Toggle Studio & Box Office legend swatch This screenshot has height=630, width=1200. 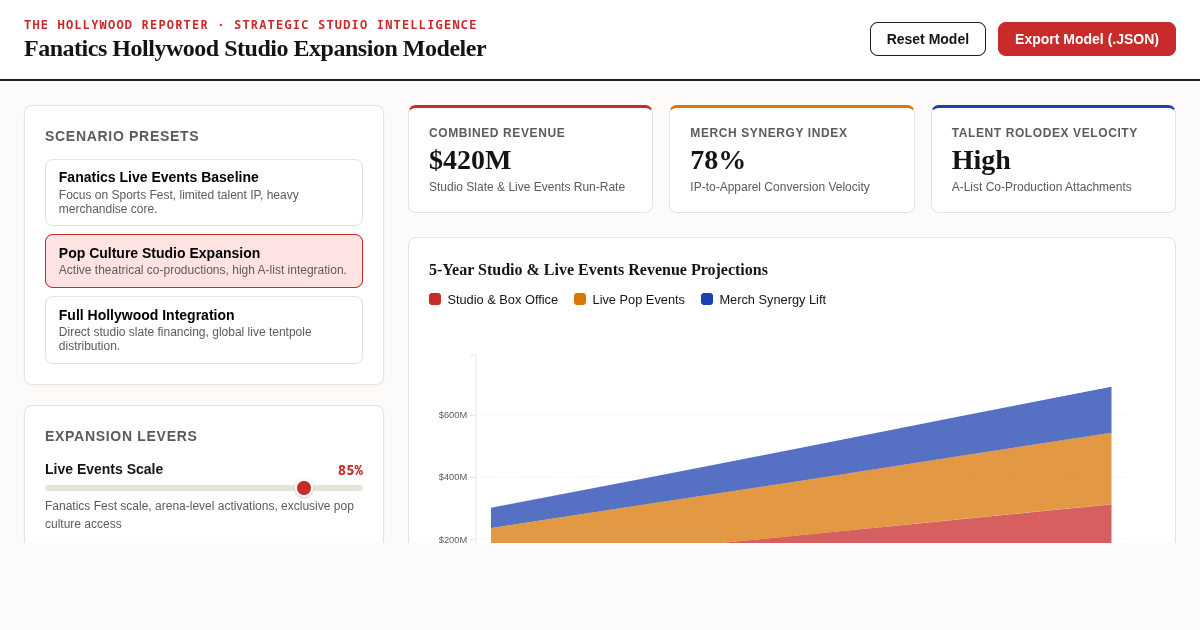[x=435, y=299]
